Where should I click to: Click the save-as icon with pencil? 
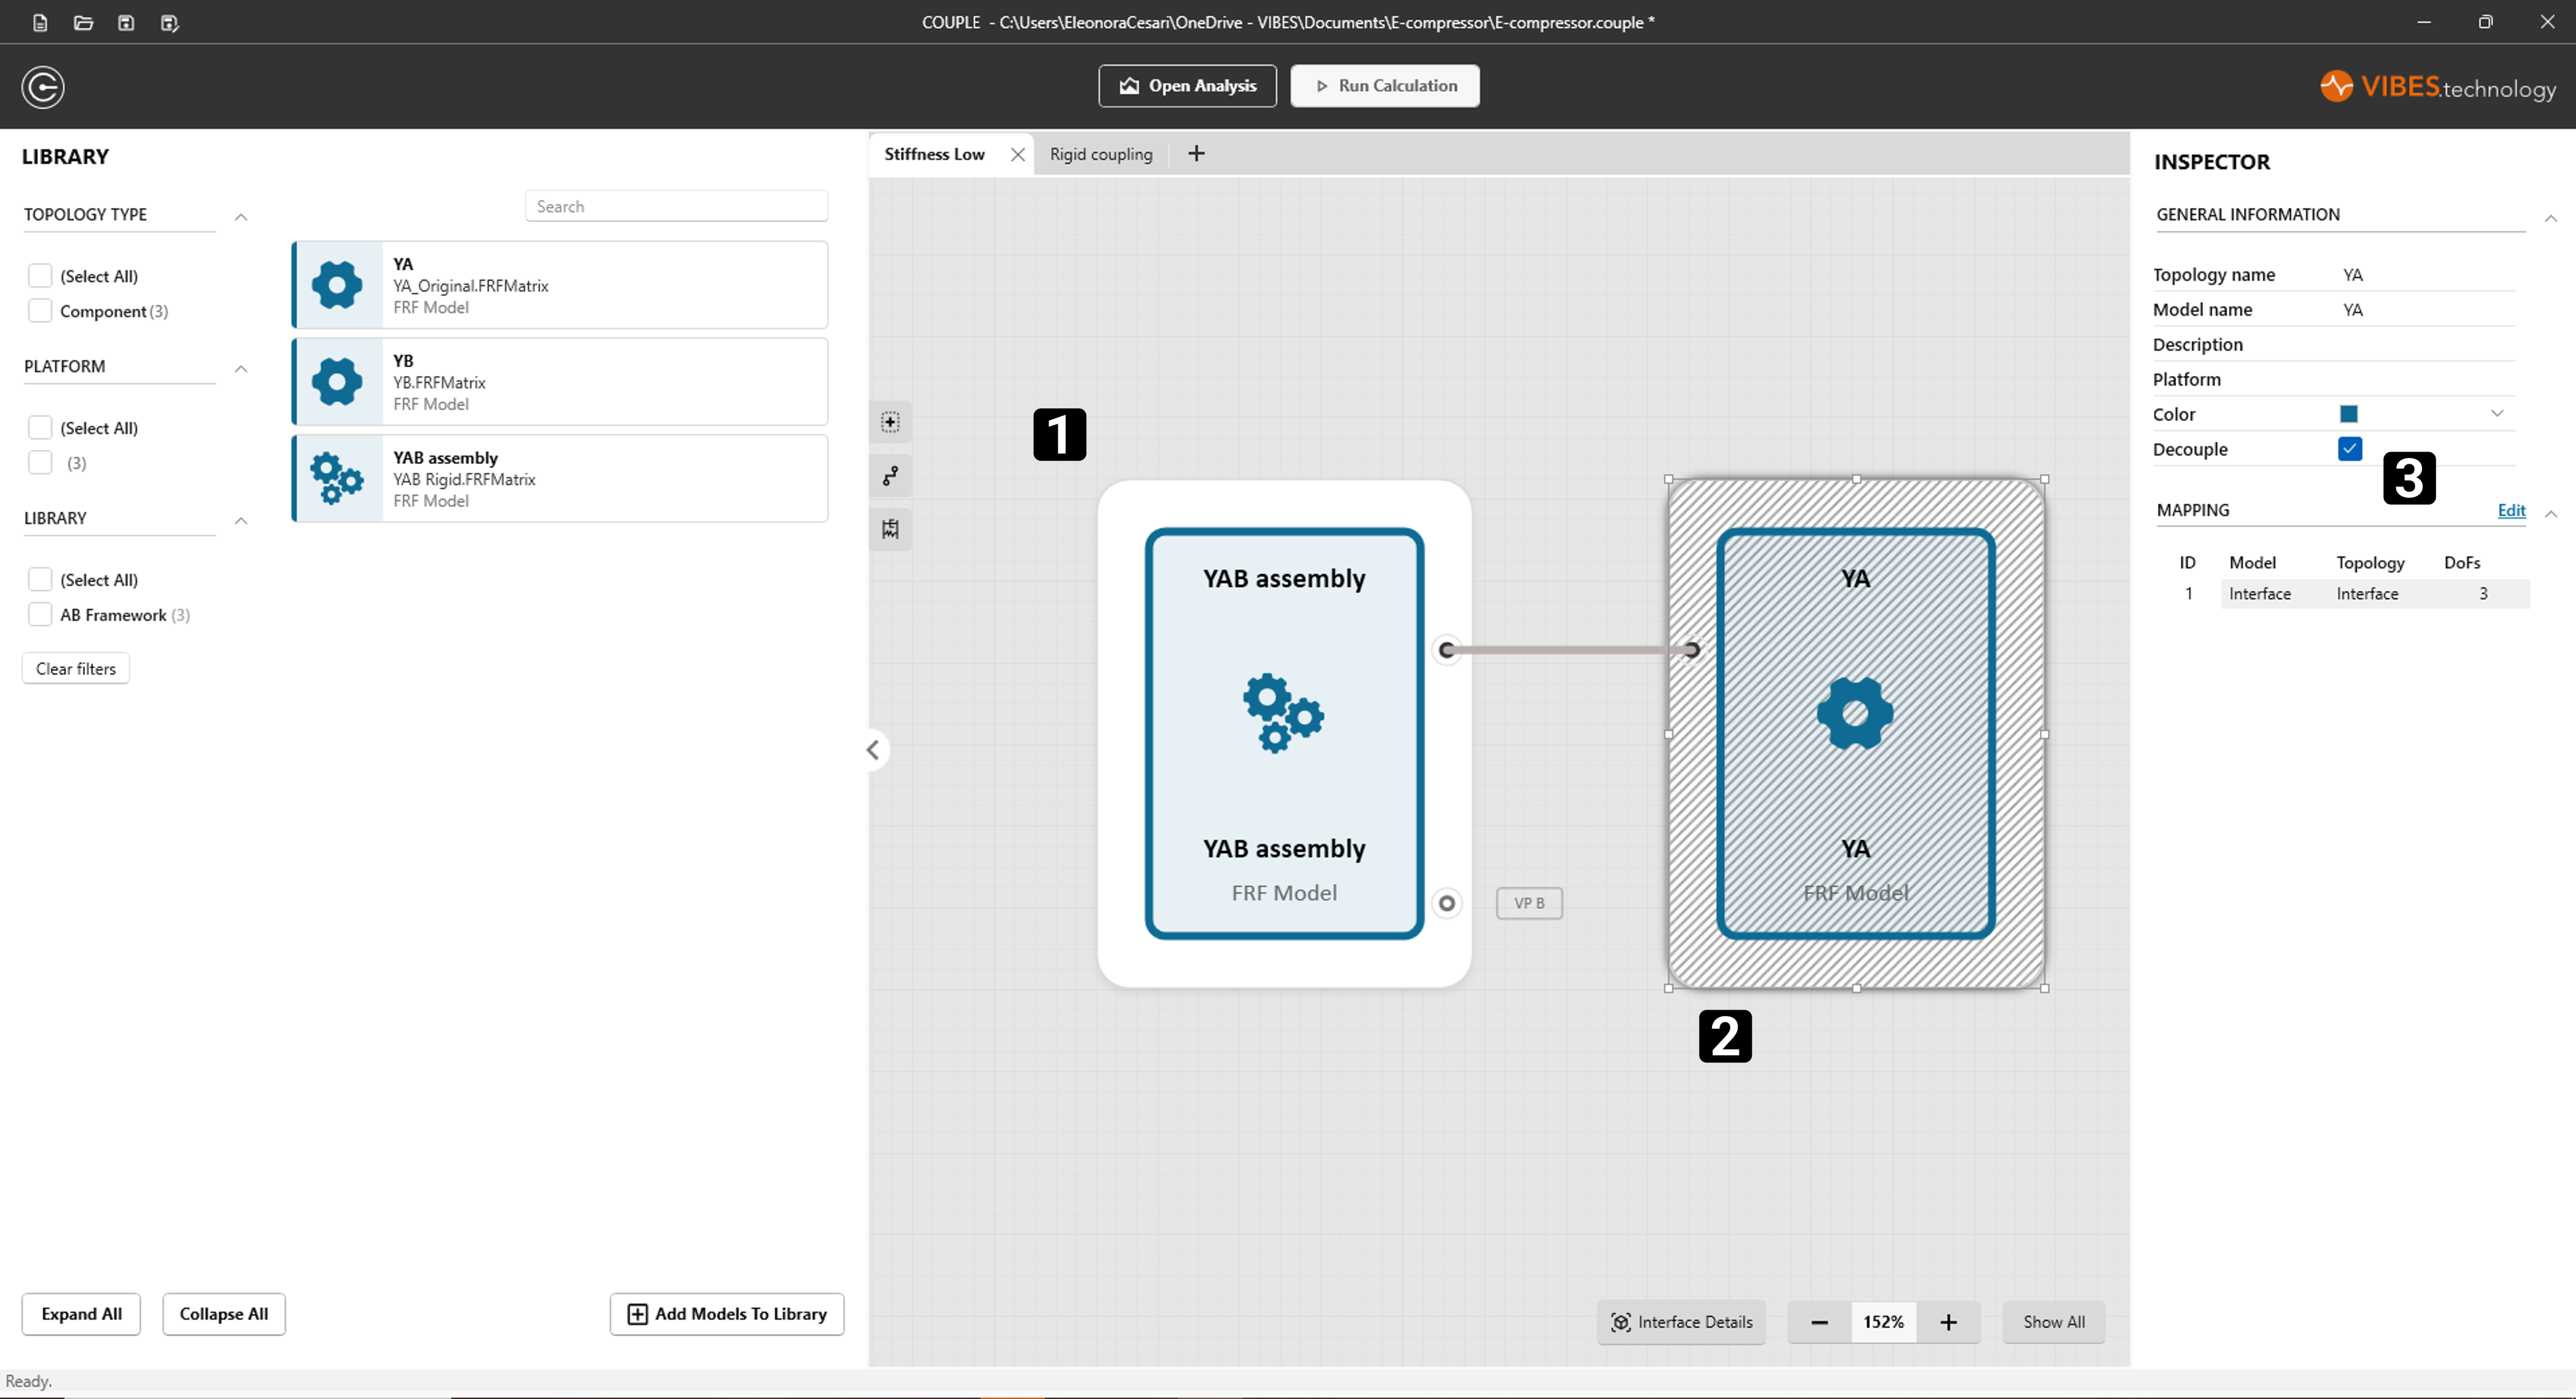[169, 22]
